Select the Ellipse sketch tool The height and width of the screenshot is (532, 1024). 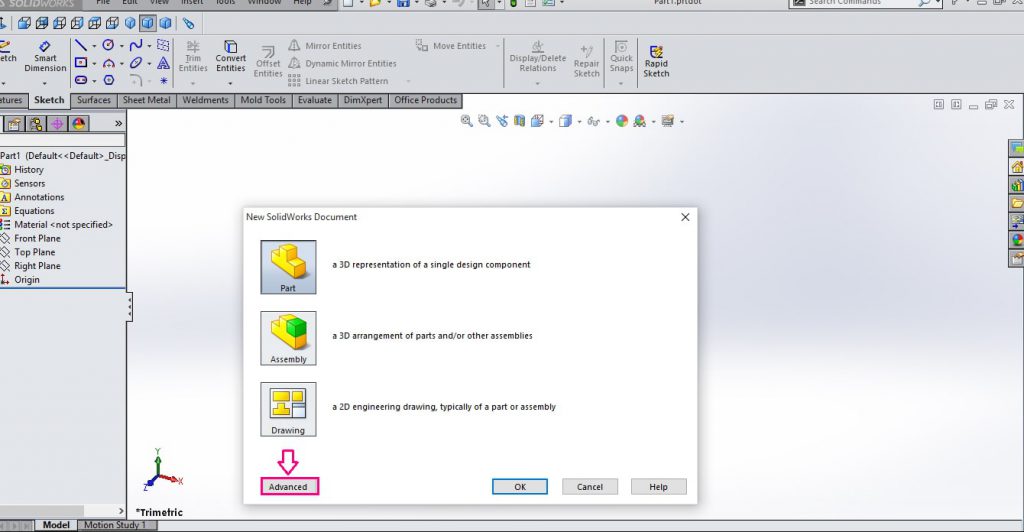pyautogui.click(x=136, y=63)
